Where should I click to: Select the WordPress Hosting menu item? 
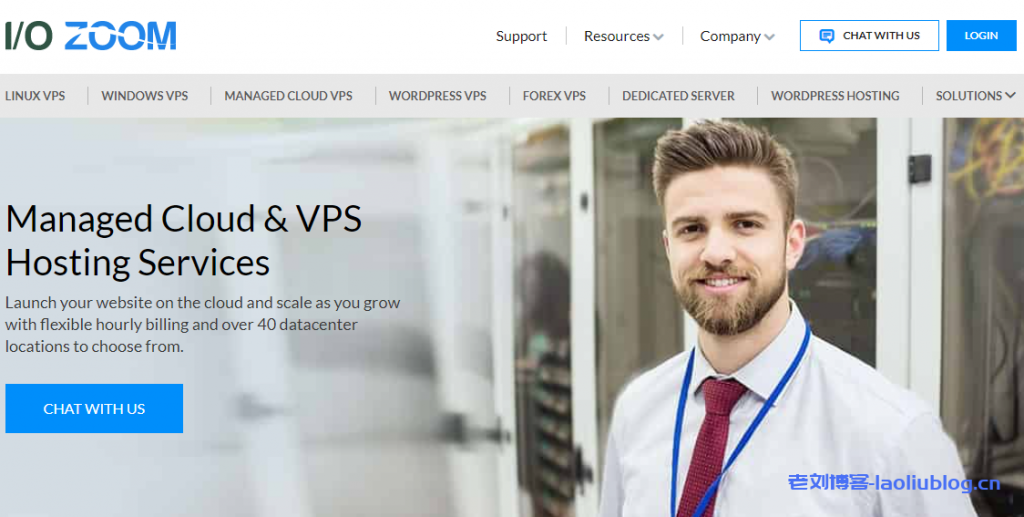click(x=835, y=96)
